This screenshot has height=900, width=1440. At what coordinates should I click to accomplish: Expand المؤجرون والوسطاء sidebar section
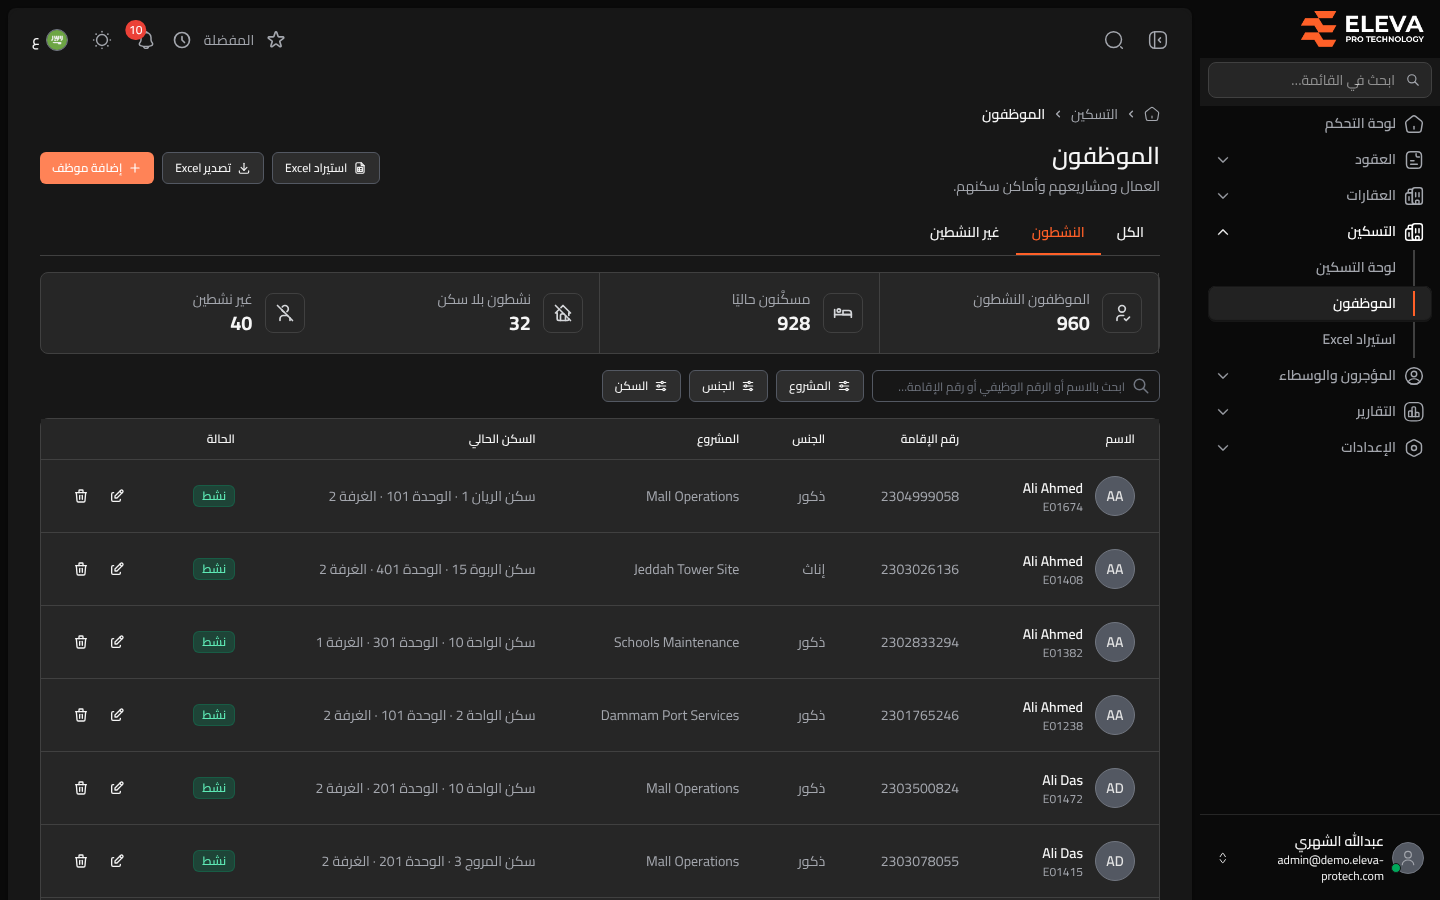[1320, 376]
